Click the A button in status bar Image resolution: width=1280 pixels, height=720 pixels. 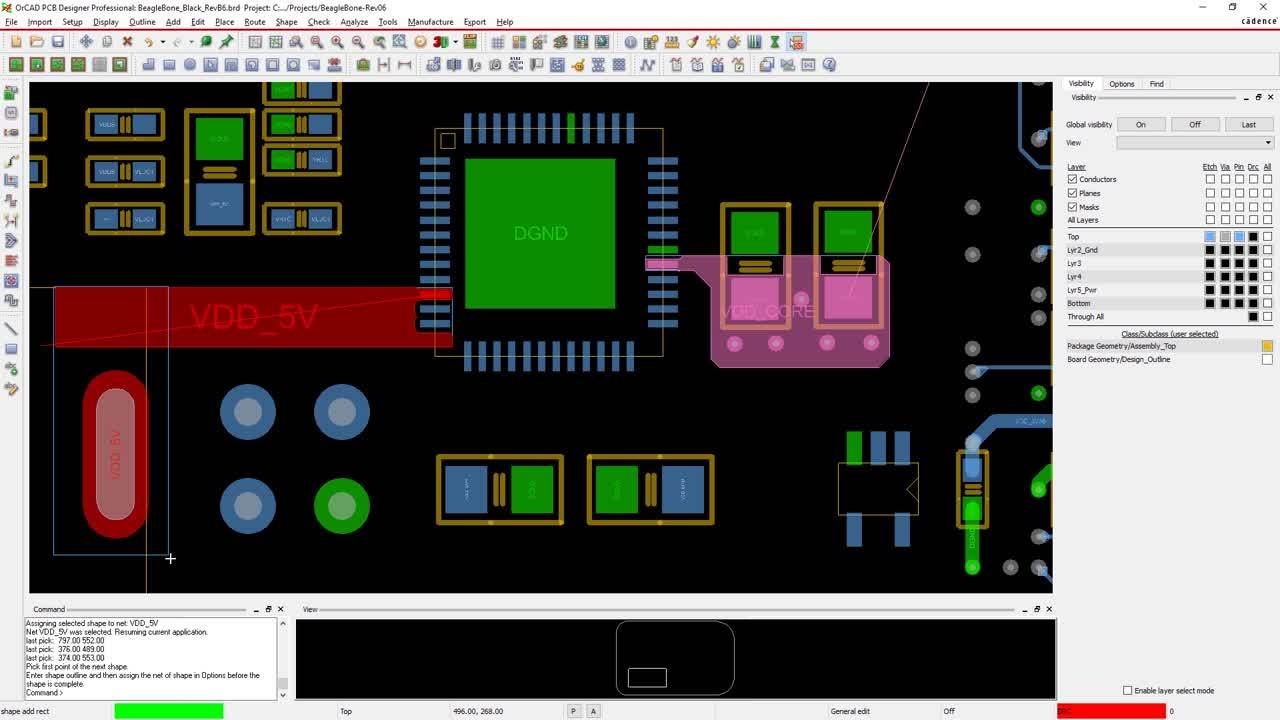[593, 711]
